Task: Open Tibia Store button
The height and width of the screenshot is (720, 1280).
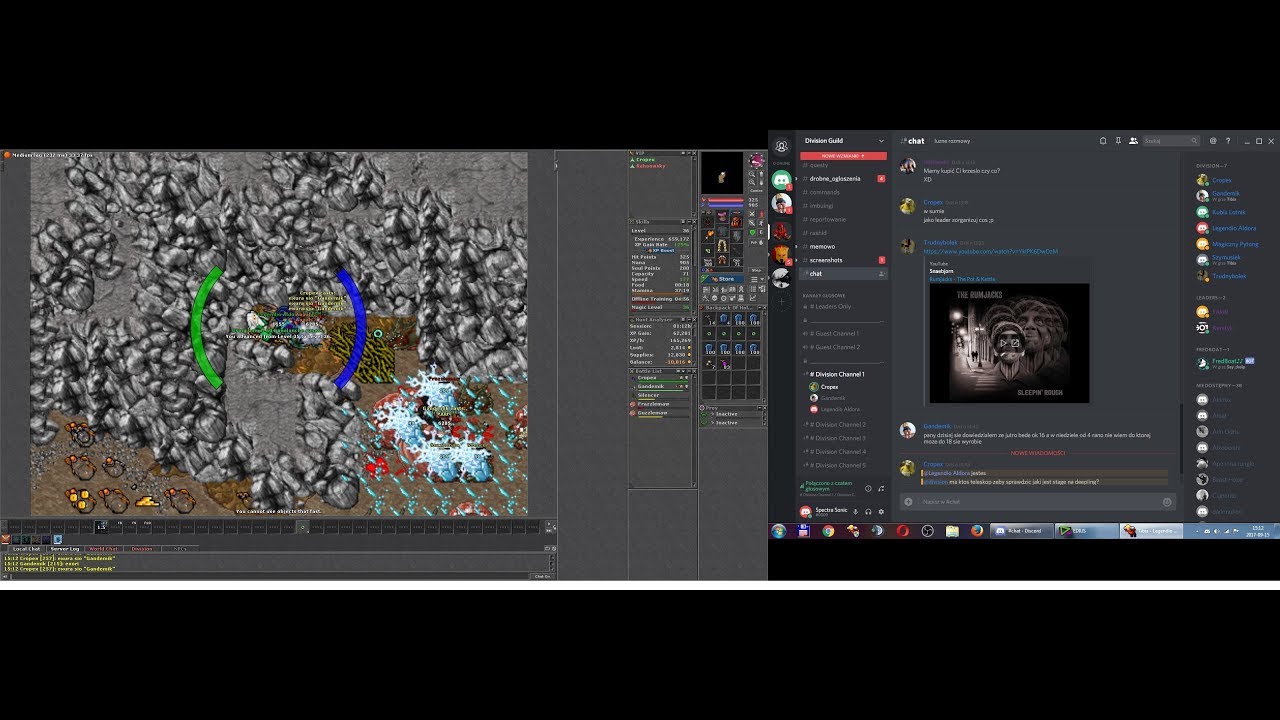Action: coord(723,279)
